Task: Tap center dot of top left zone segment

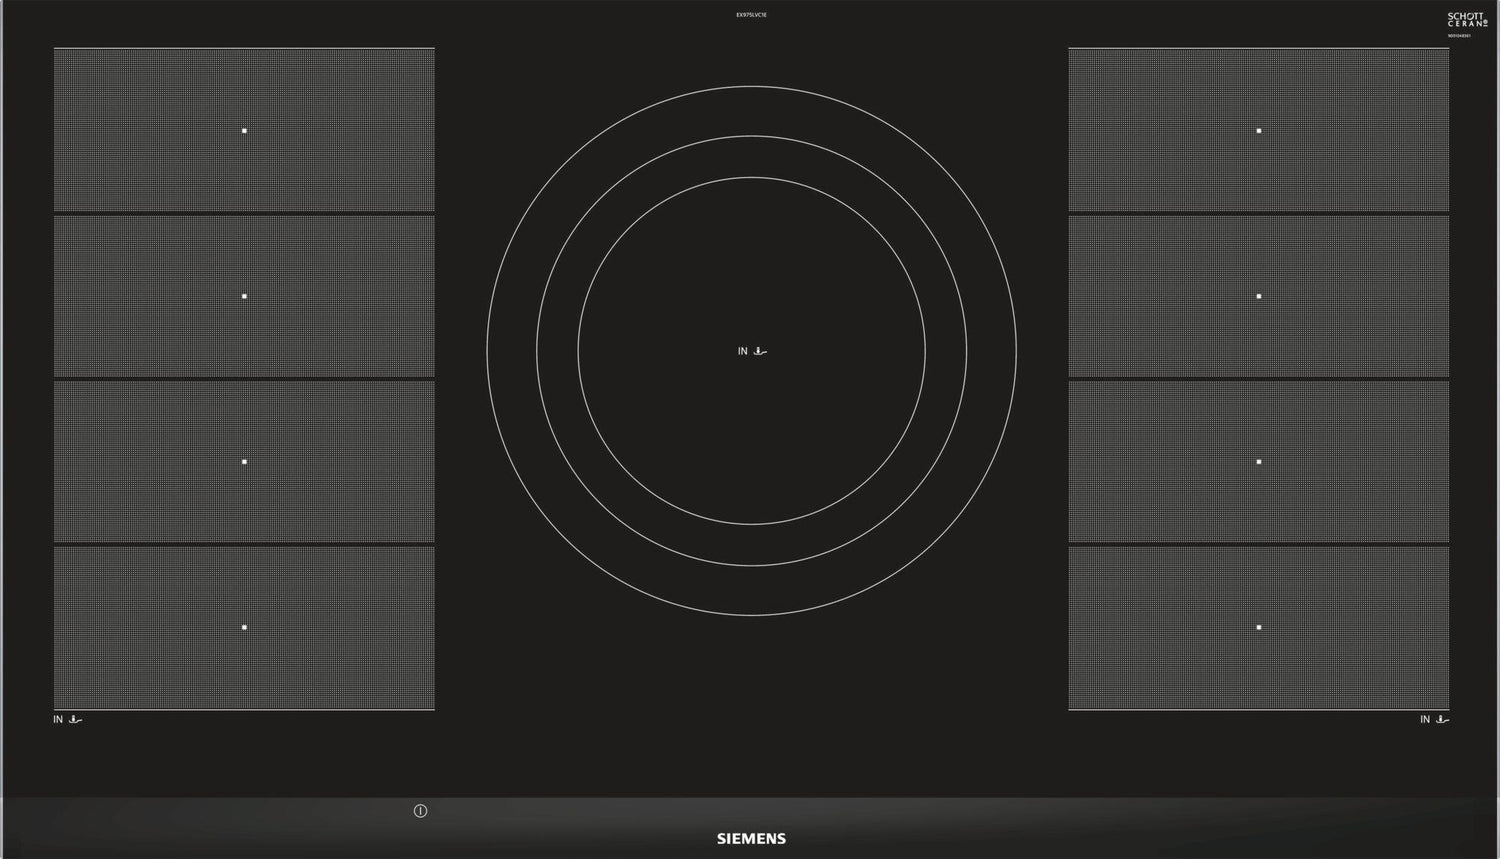Action: (244, 131)
